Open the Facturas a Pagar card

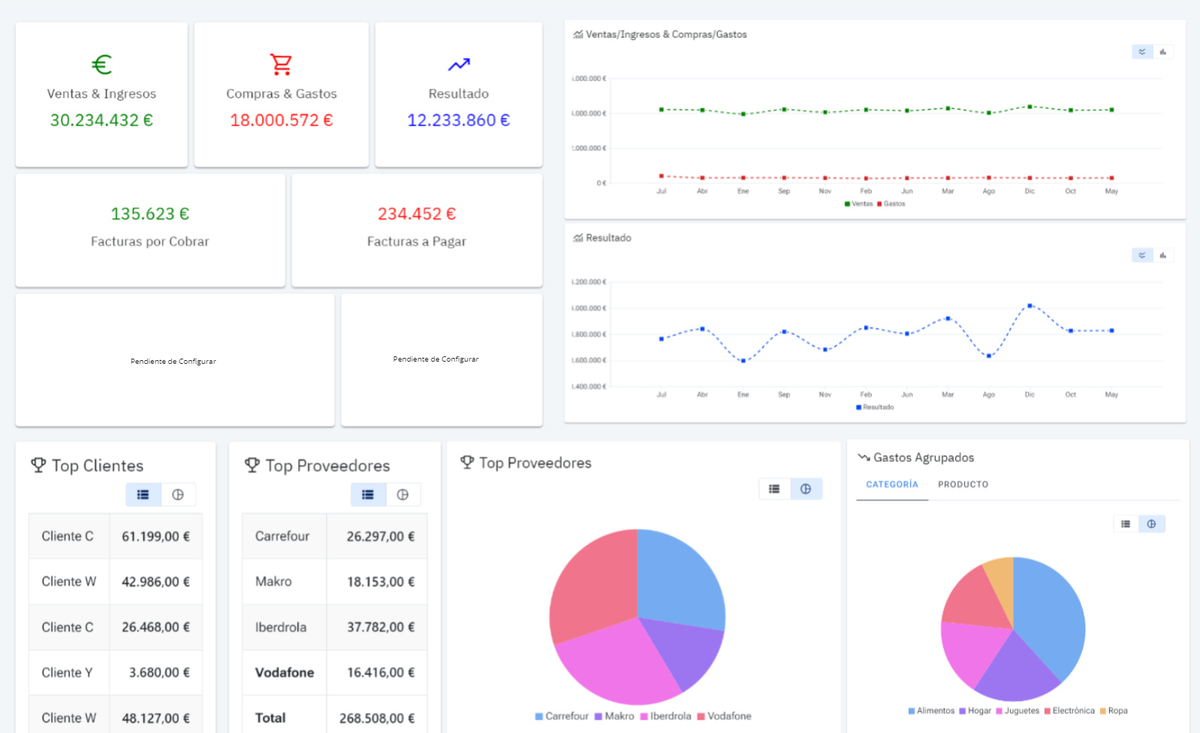(416, 229)
